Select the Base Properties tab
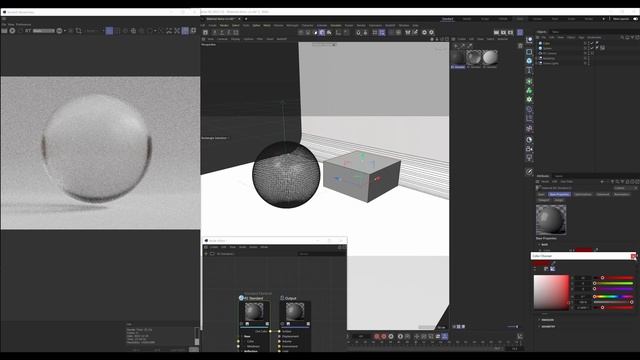Screen dimensions: 640x360 pos(559,194)
